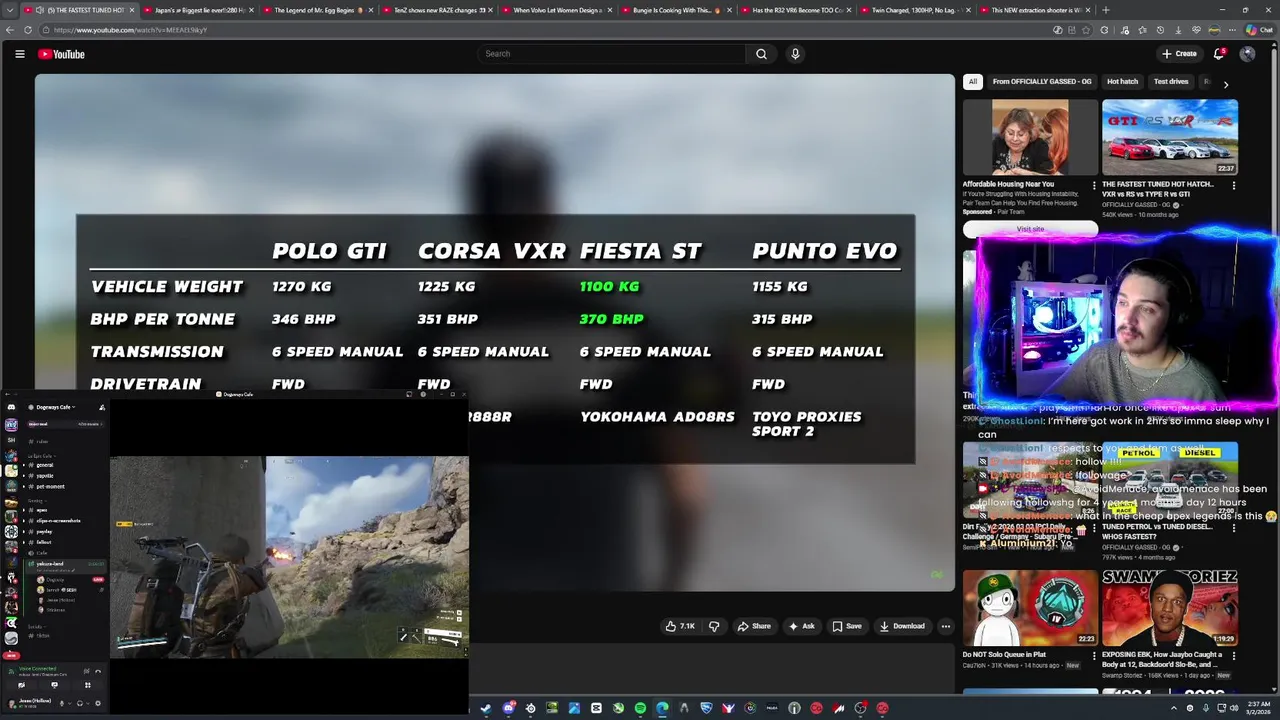Open Discord user settings gear

pyautogui.click(x=98, y=703)
